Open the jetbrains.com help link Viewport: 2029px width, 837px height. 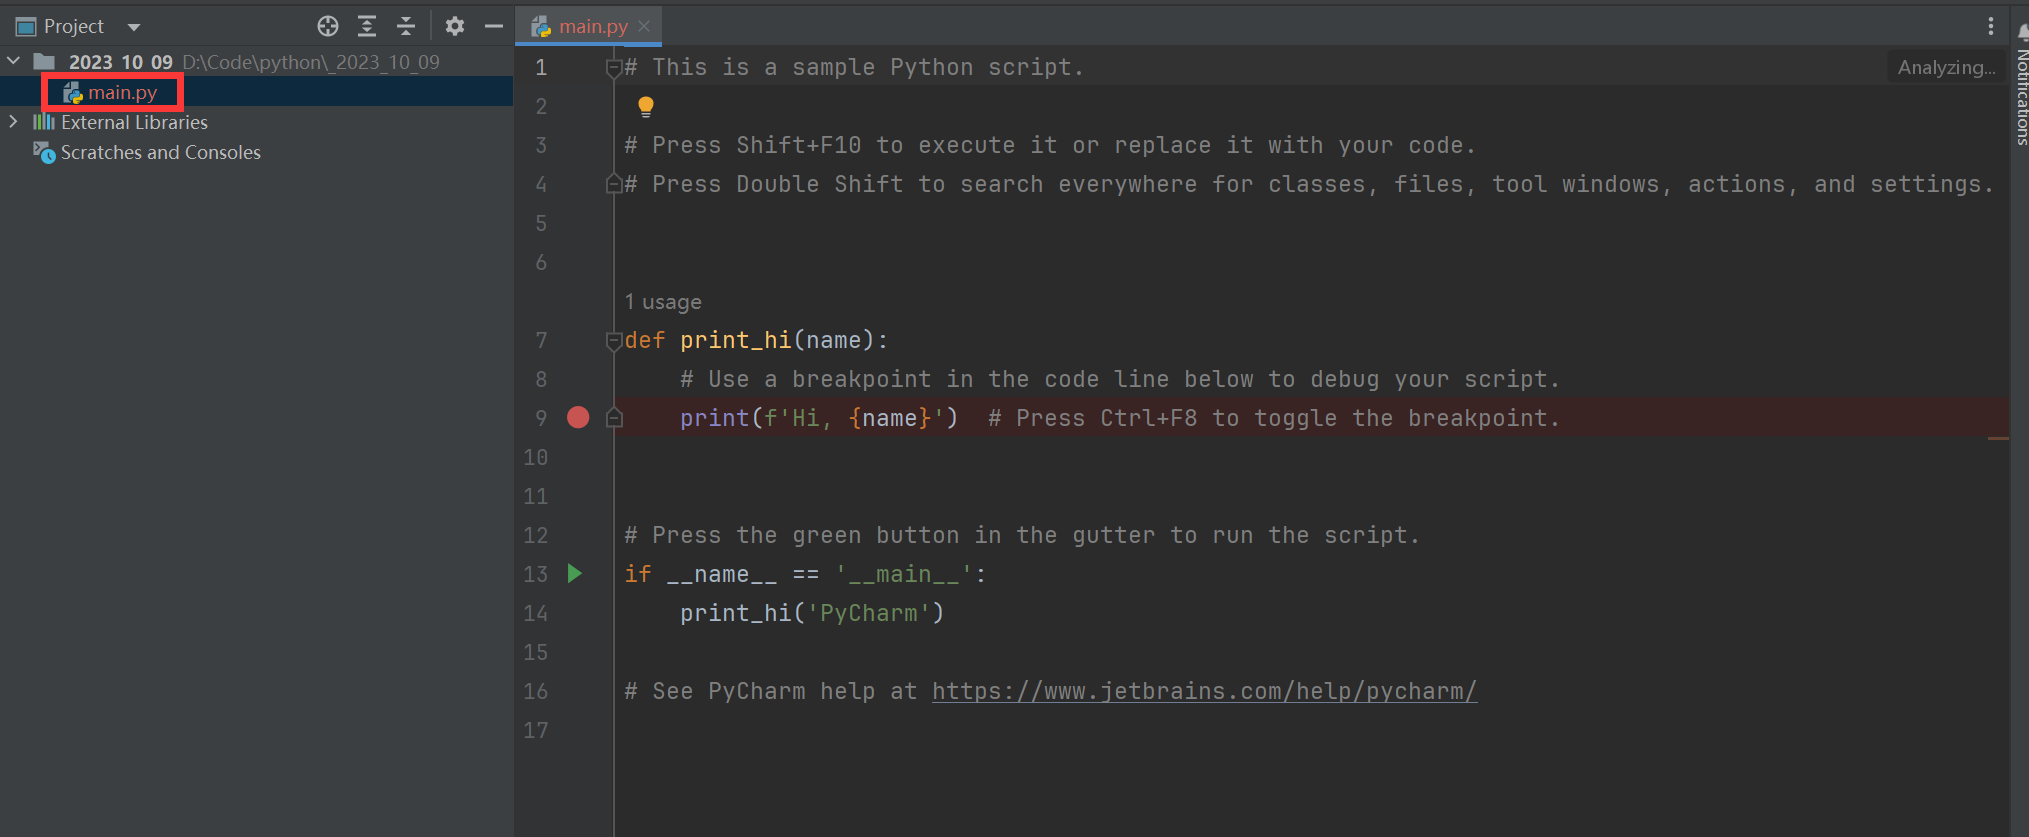click(1204, 691)
